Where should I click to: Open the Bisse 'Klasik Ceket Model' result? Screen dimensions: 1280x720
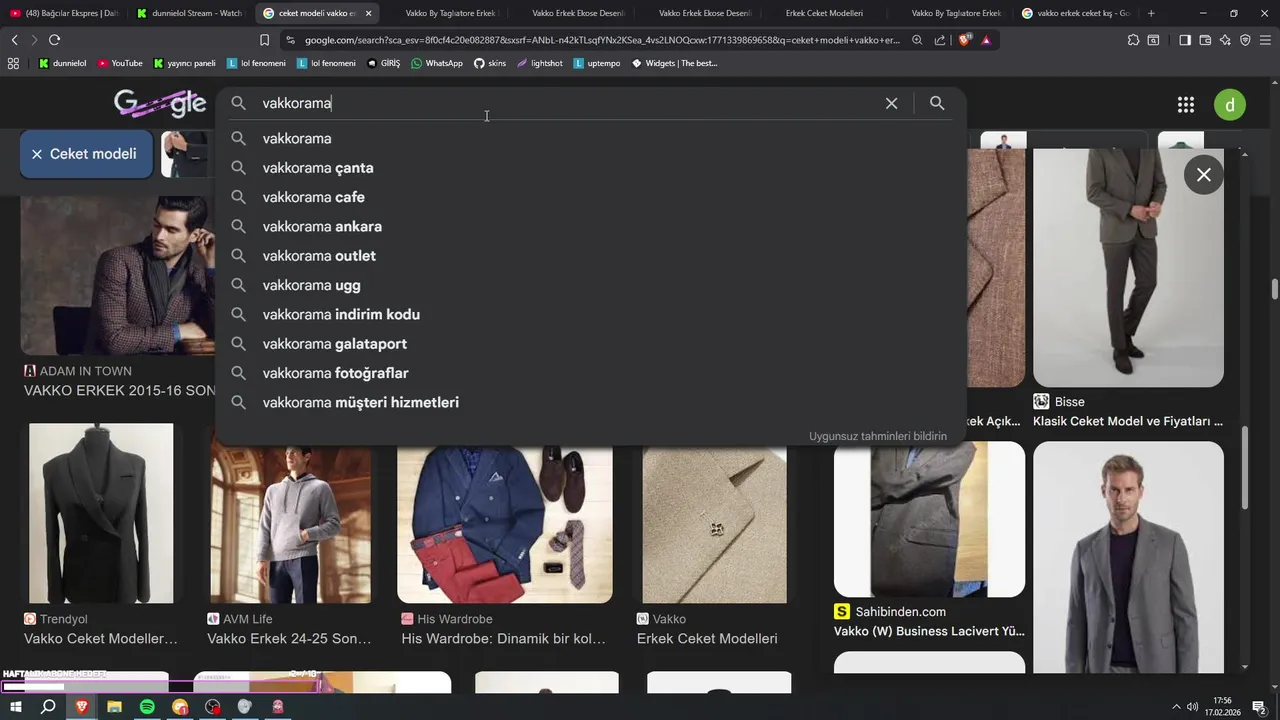1128,421
